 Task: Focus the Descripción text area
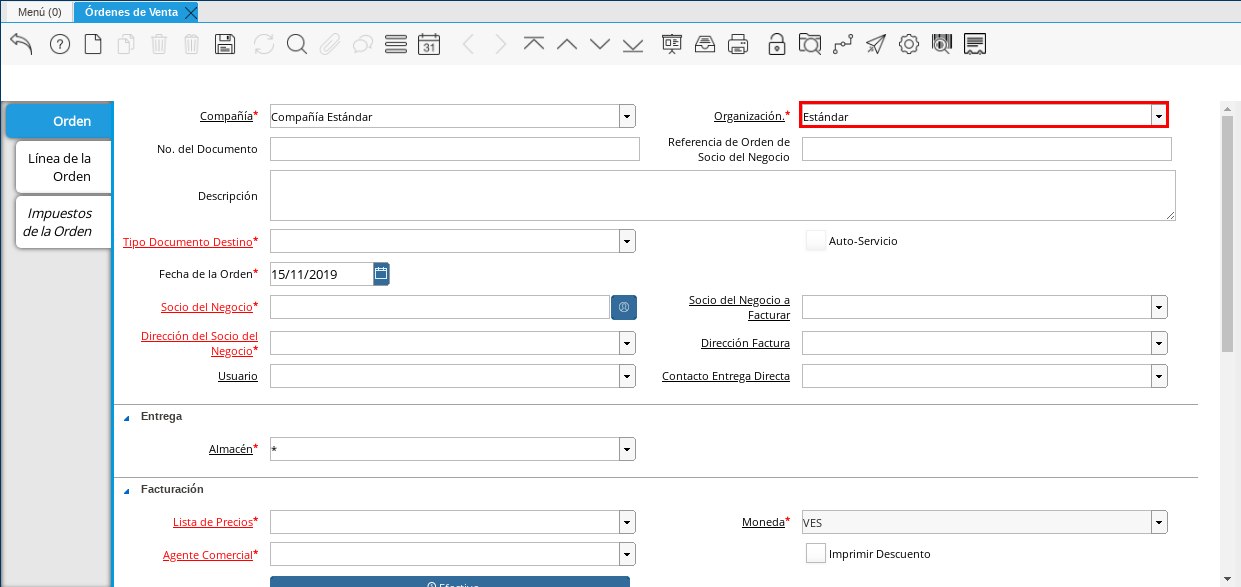click(722, 195)
